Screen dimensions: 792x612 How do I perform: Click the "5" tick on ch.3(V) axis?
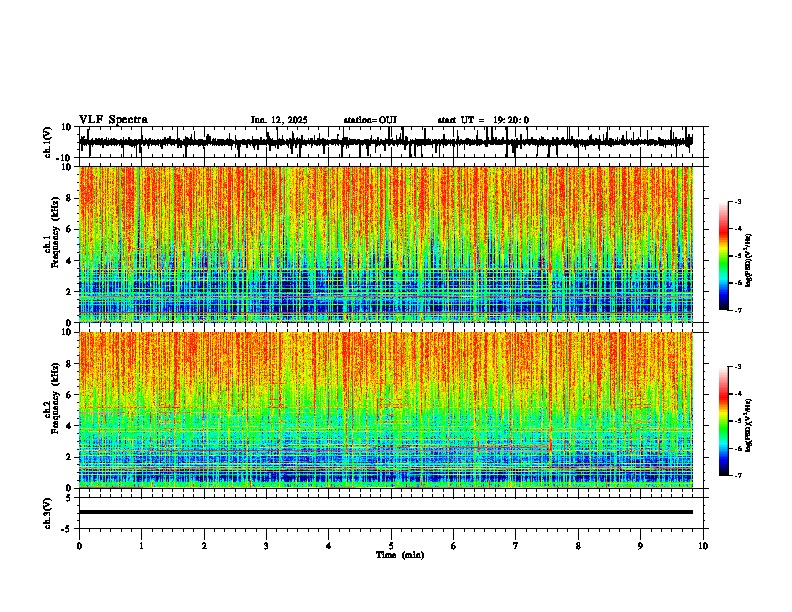(x=69, y=498)
